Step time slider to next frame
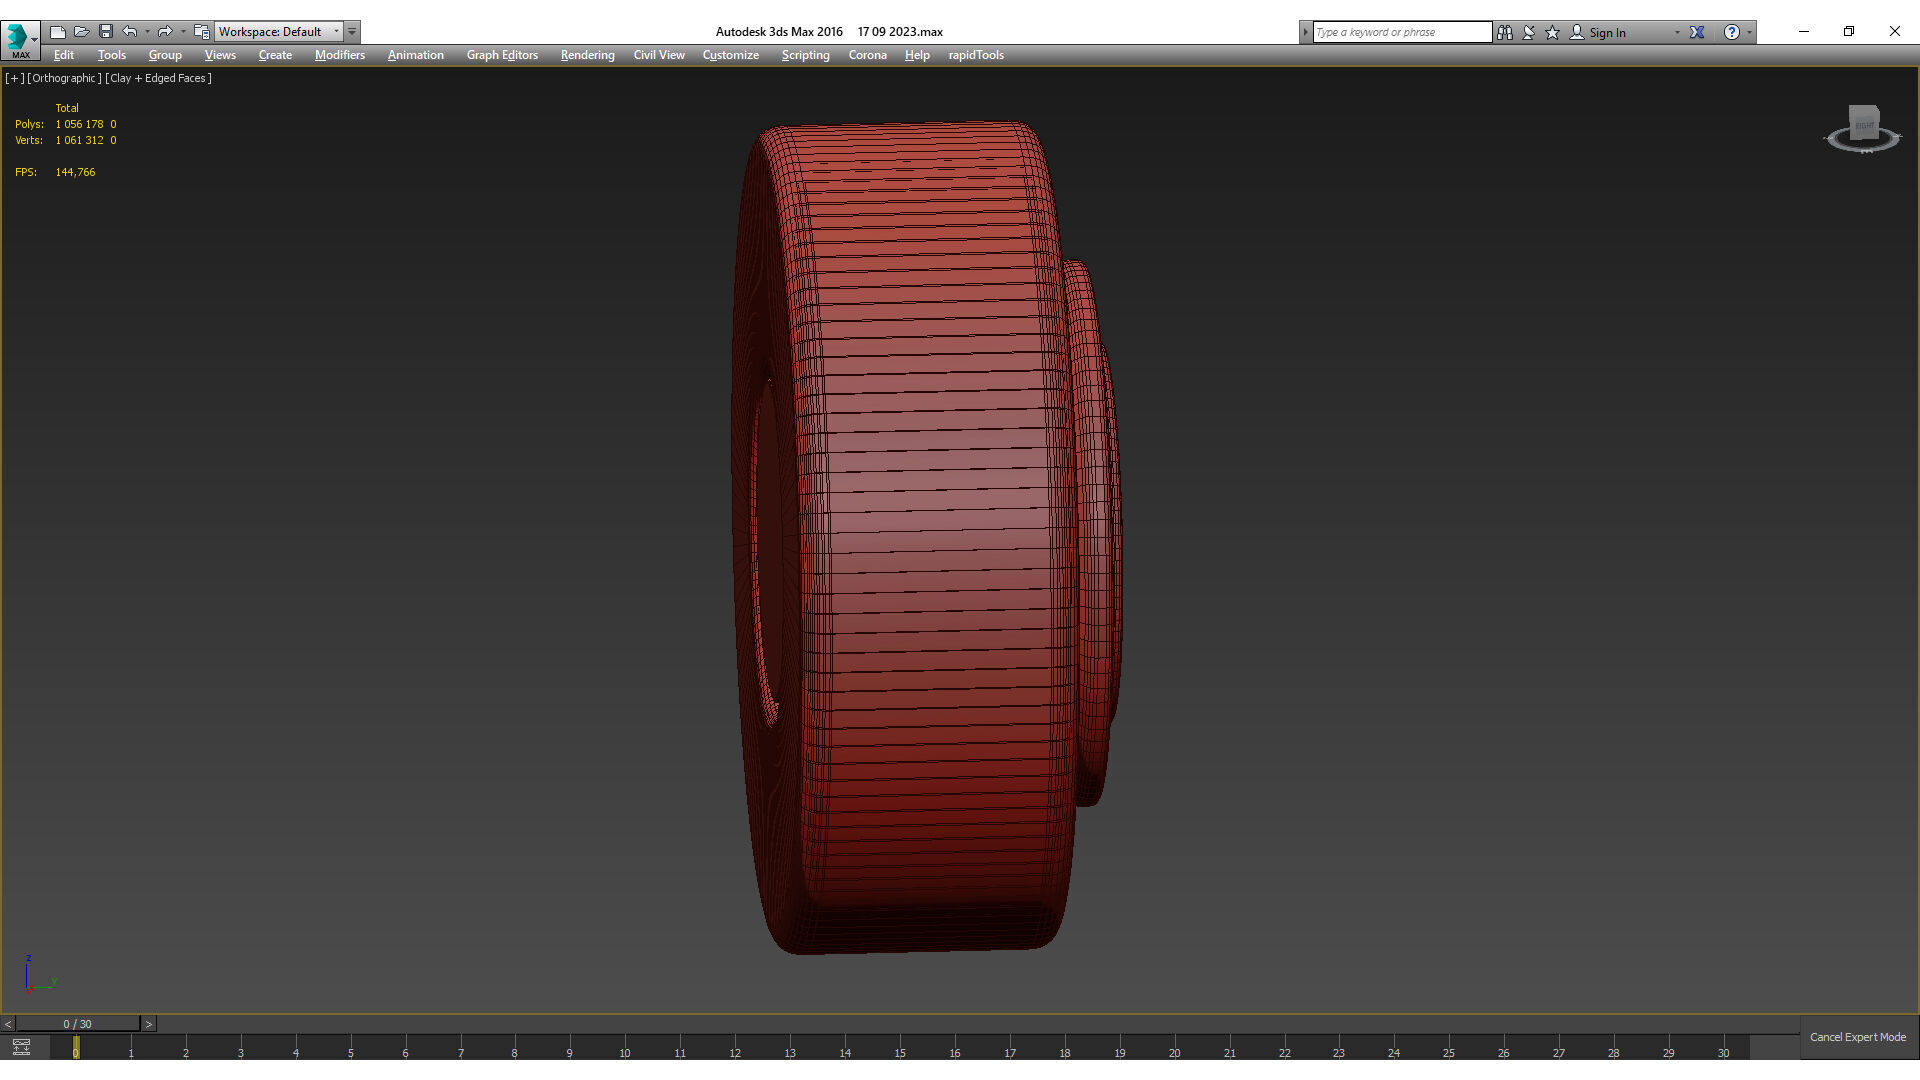Viewport: 1920px width, 1080px height. (149, 1024)
